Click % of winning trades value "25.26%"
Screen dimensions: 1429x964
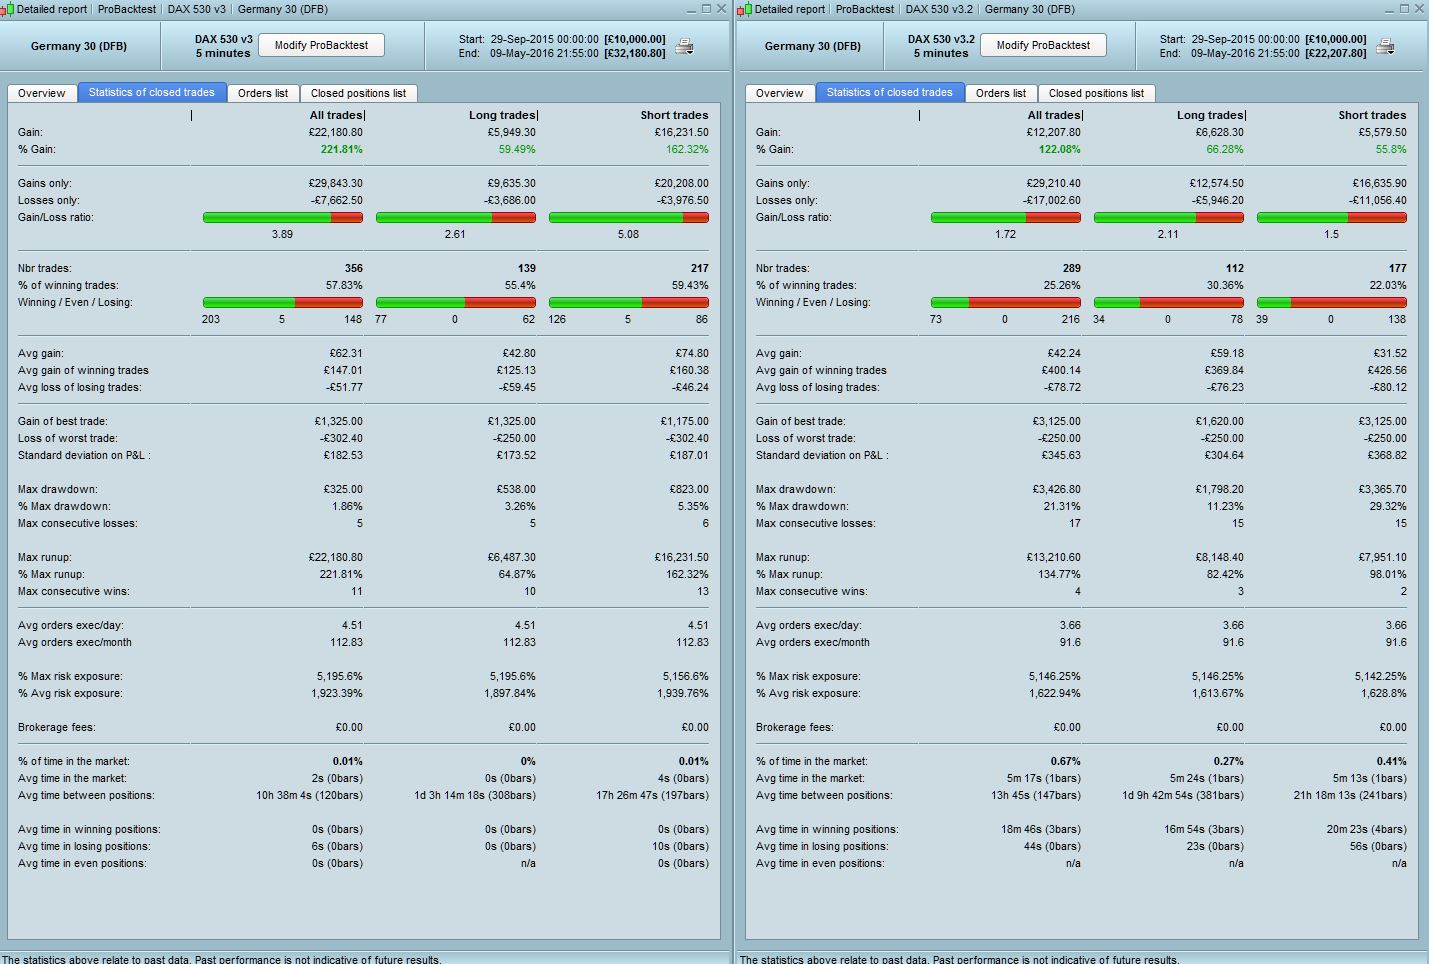point(1061,285)
